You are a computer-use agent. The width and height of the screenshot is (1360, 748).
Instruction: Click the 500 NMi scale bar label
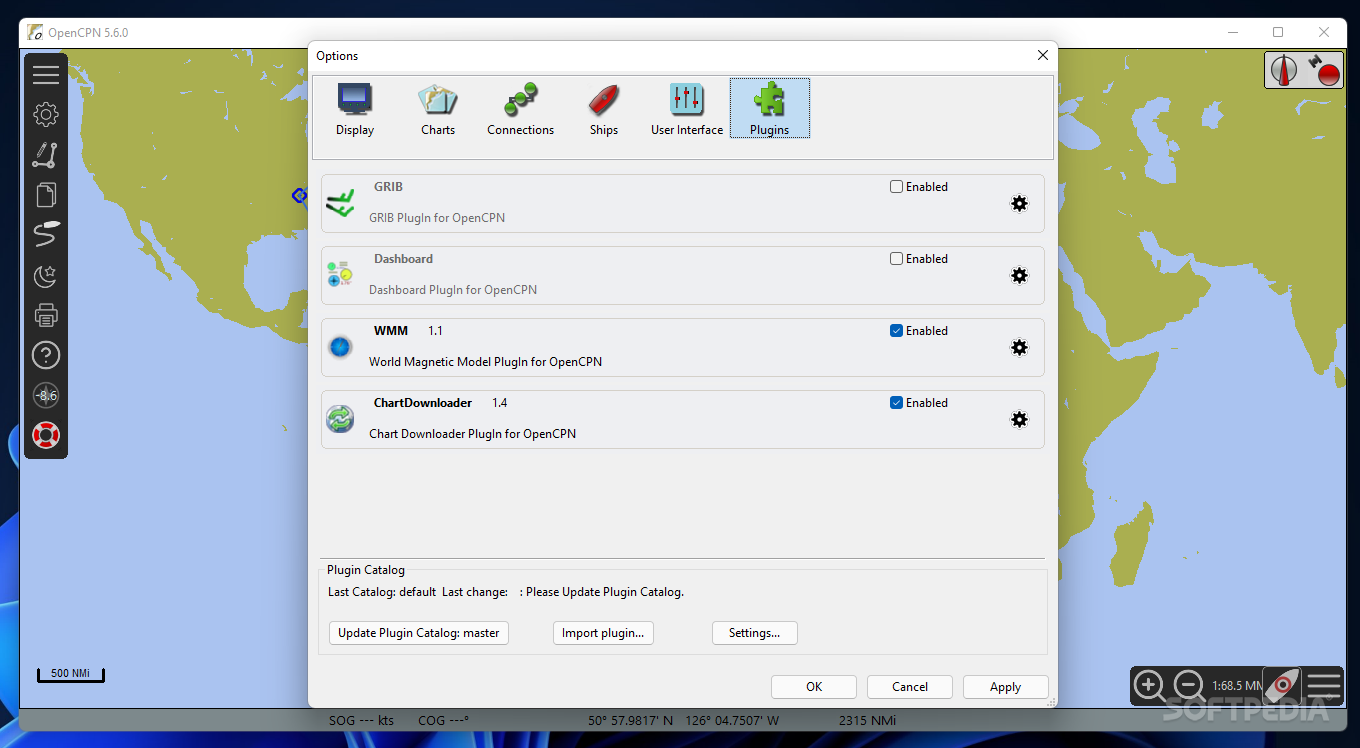pos(70,673)
